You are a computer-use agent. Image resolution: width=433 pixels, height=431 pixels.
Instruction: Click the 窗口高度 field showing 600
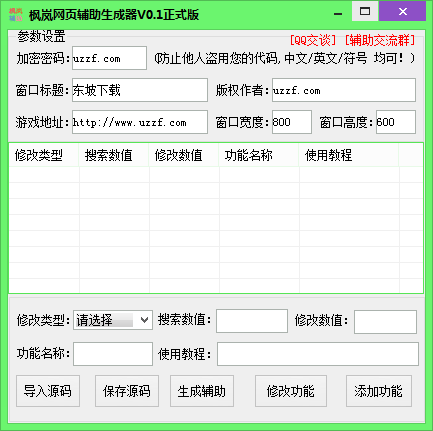[396, 122]
